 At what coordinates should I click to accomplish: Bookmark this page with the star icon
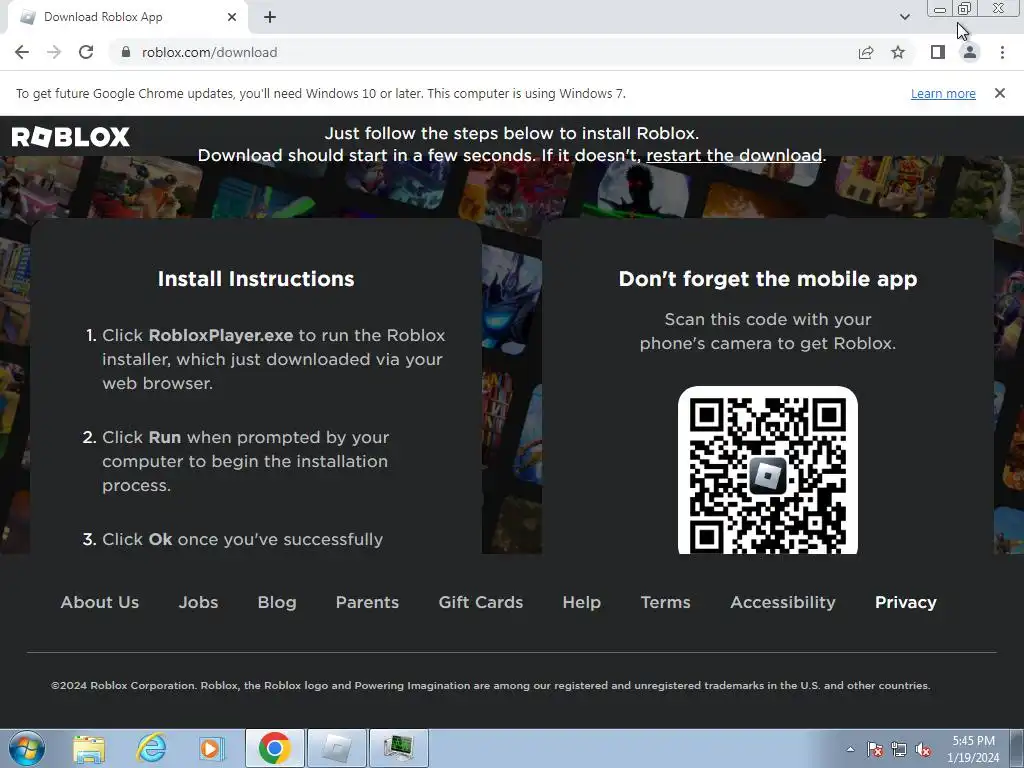coord(898,52)
